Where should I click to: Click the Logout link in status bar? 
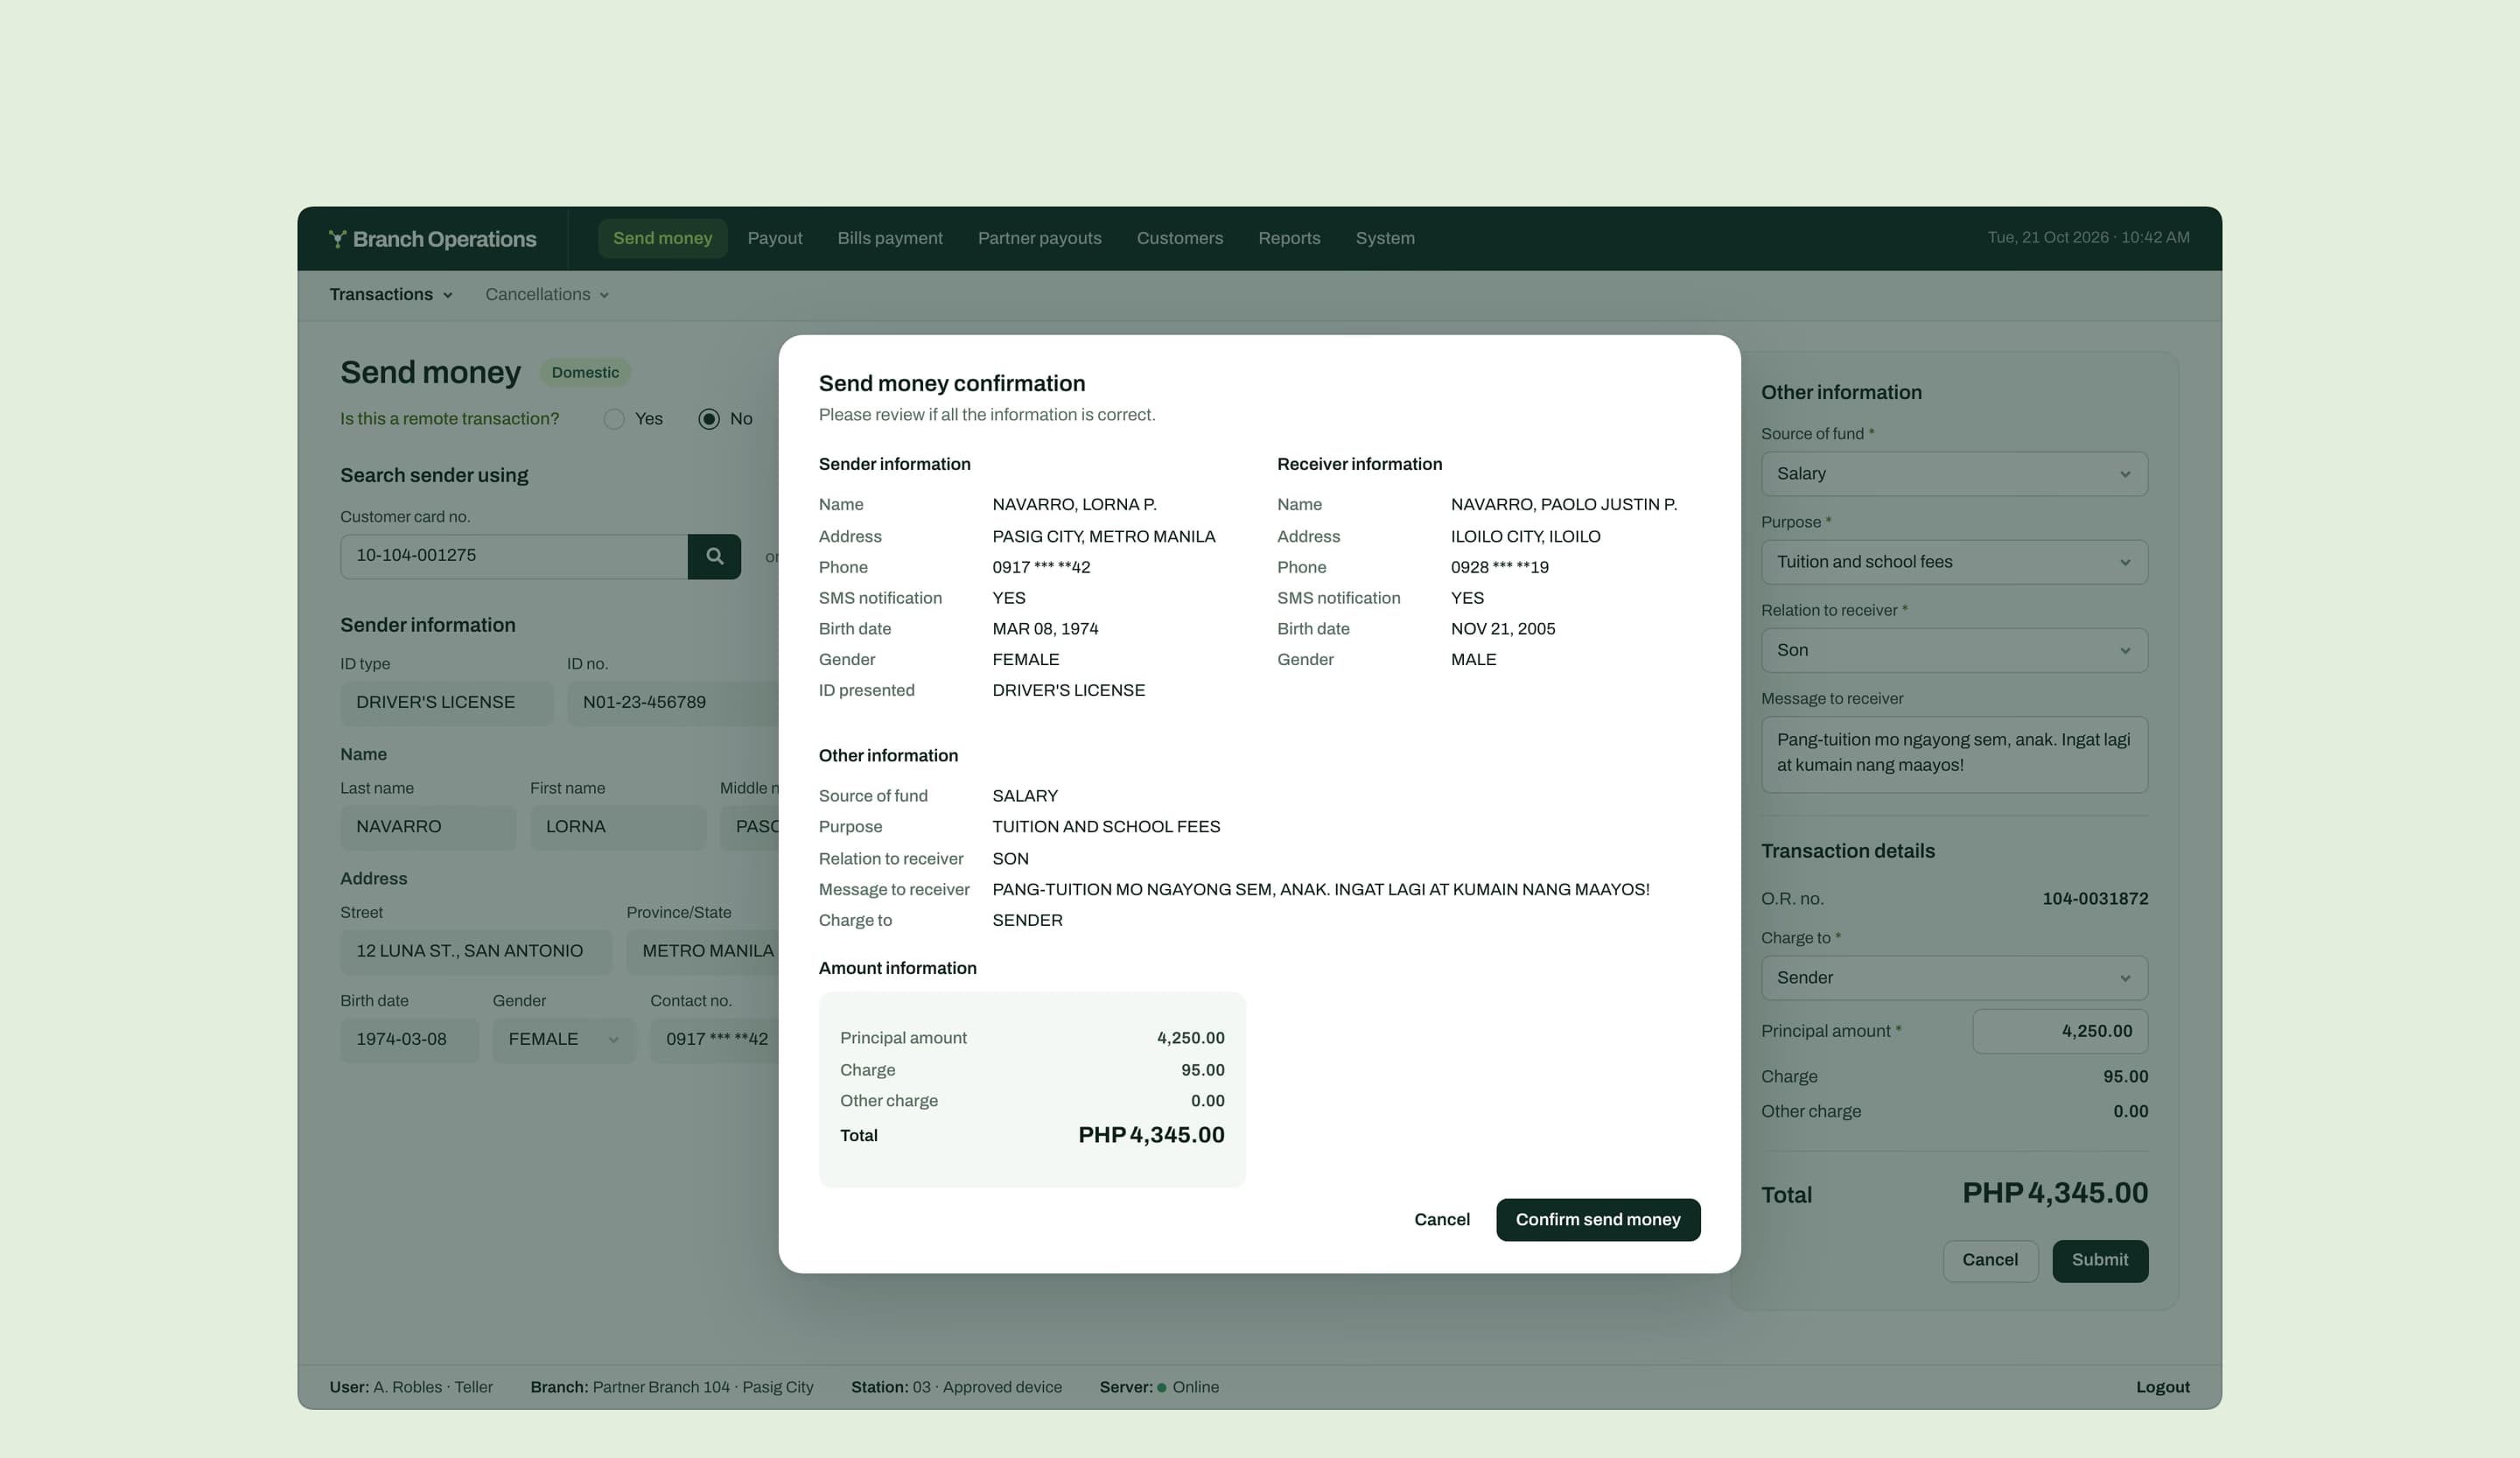click(x=2162, y=1387)
